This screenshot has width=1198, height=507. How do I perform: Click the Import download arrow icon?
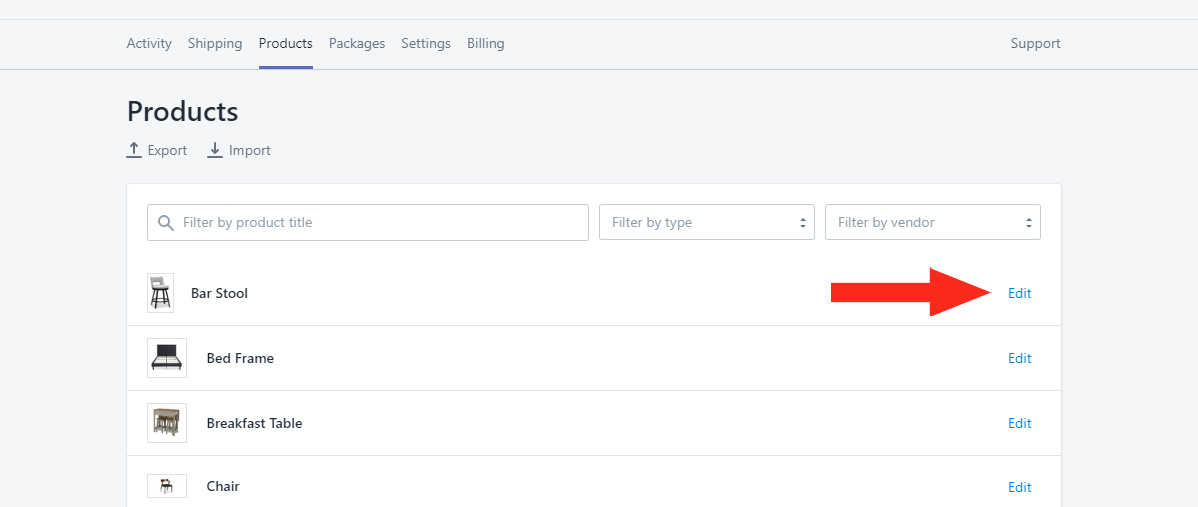point(215,150)
